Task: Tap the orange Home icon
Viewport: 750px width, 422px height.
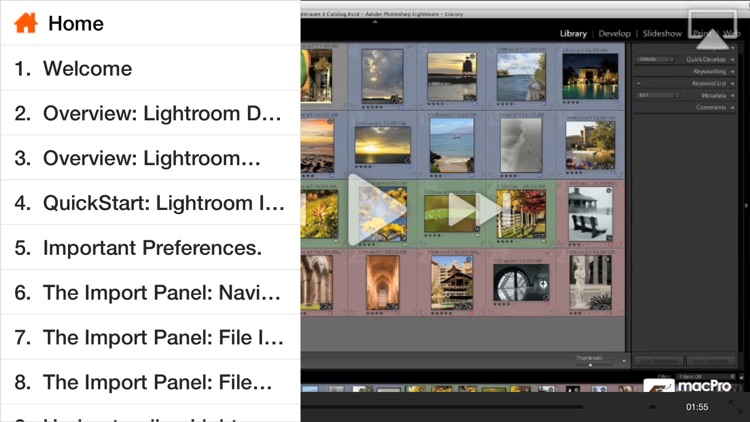Action: (26, 23)
